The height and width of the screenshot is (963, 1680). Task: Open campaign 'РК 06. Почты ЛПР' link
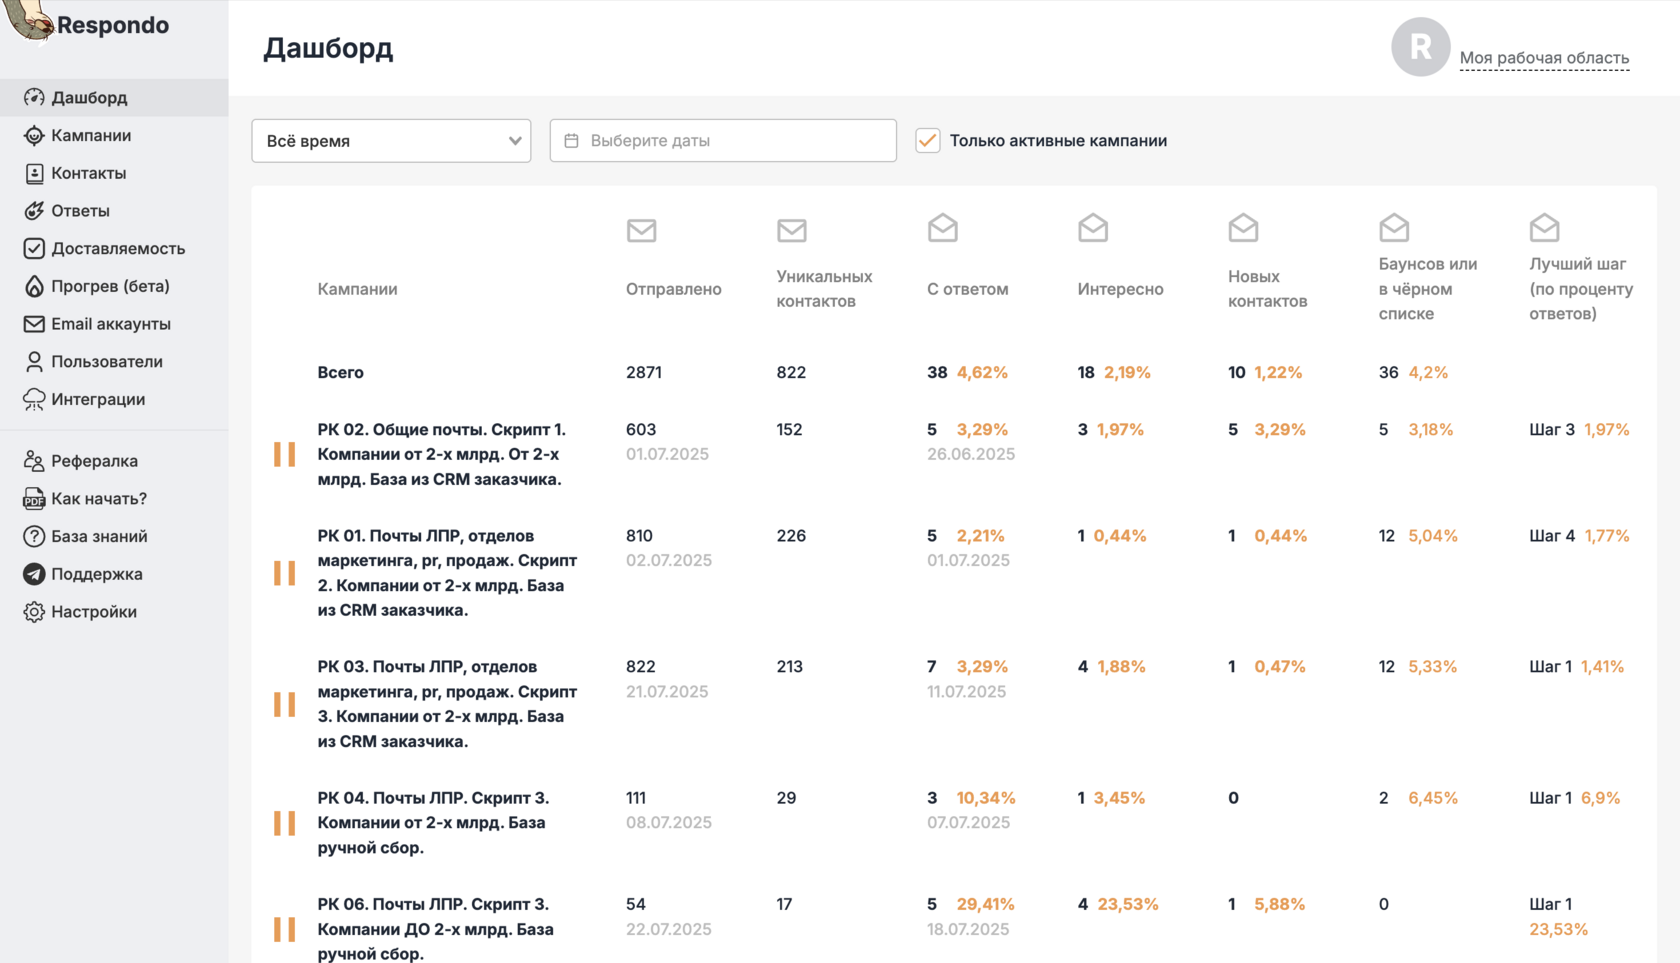[x=435, y=929]
